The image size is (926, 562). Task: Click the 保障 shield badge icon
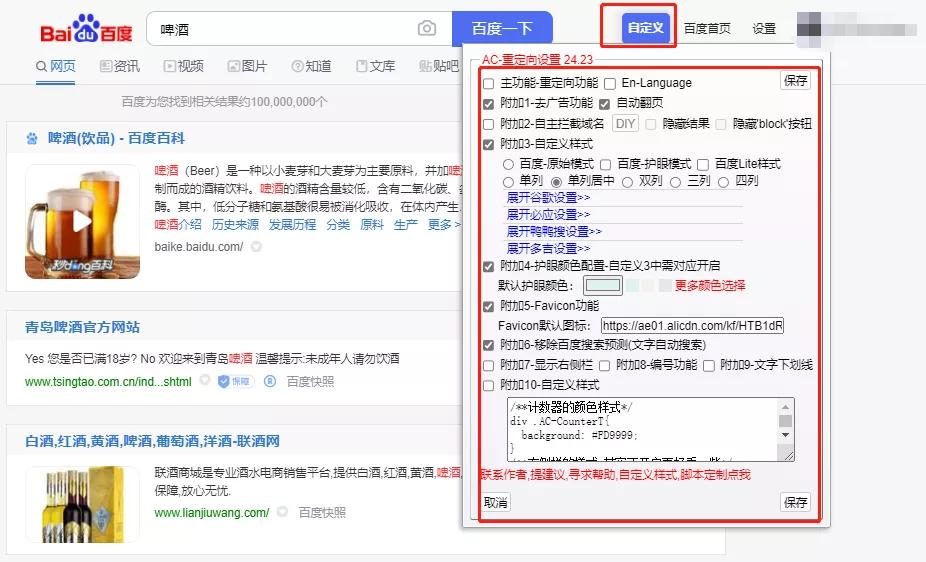pyautogui.click(x=236, y=381)
